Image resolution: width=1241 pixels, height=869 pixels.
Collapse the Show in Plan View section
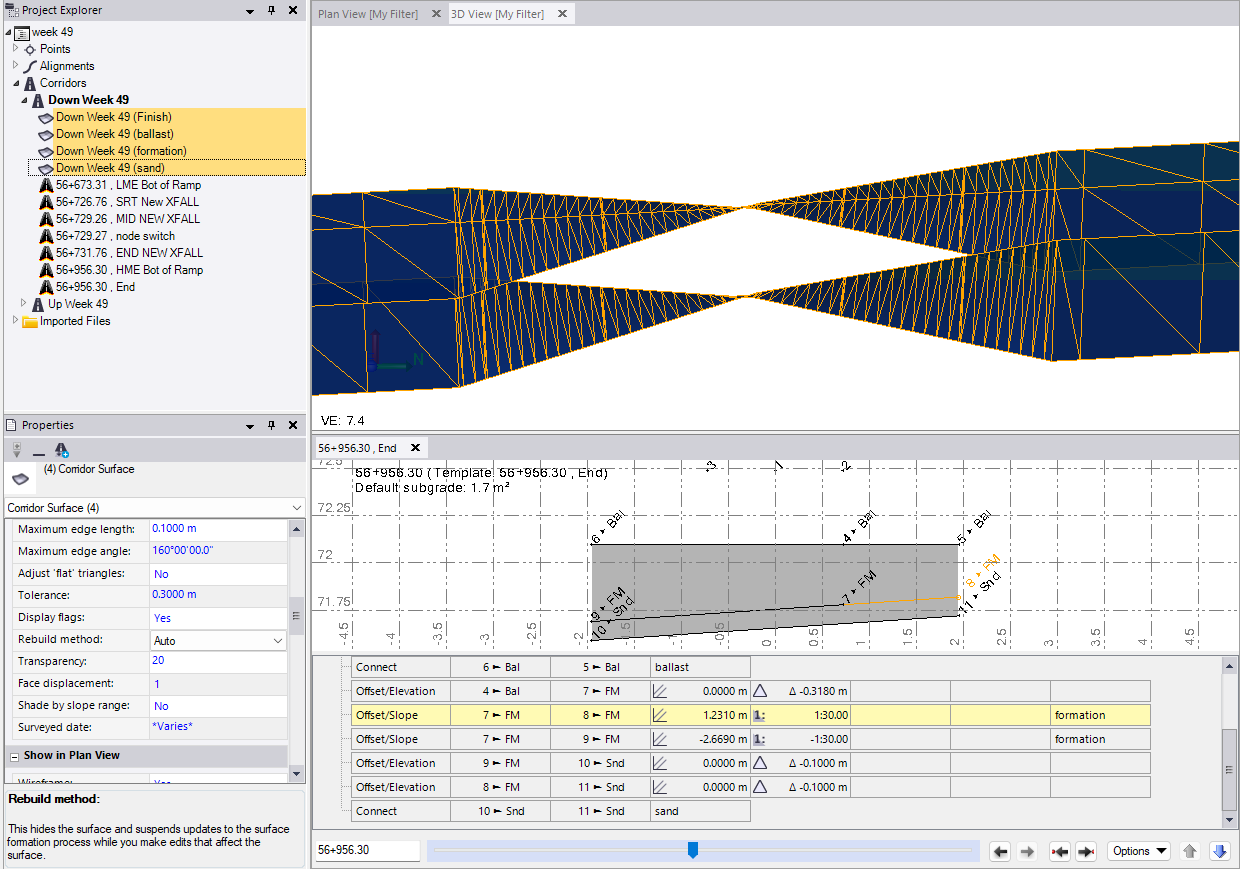click(x=15, y=756)
